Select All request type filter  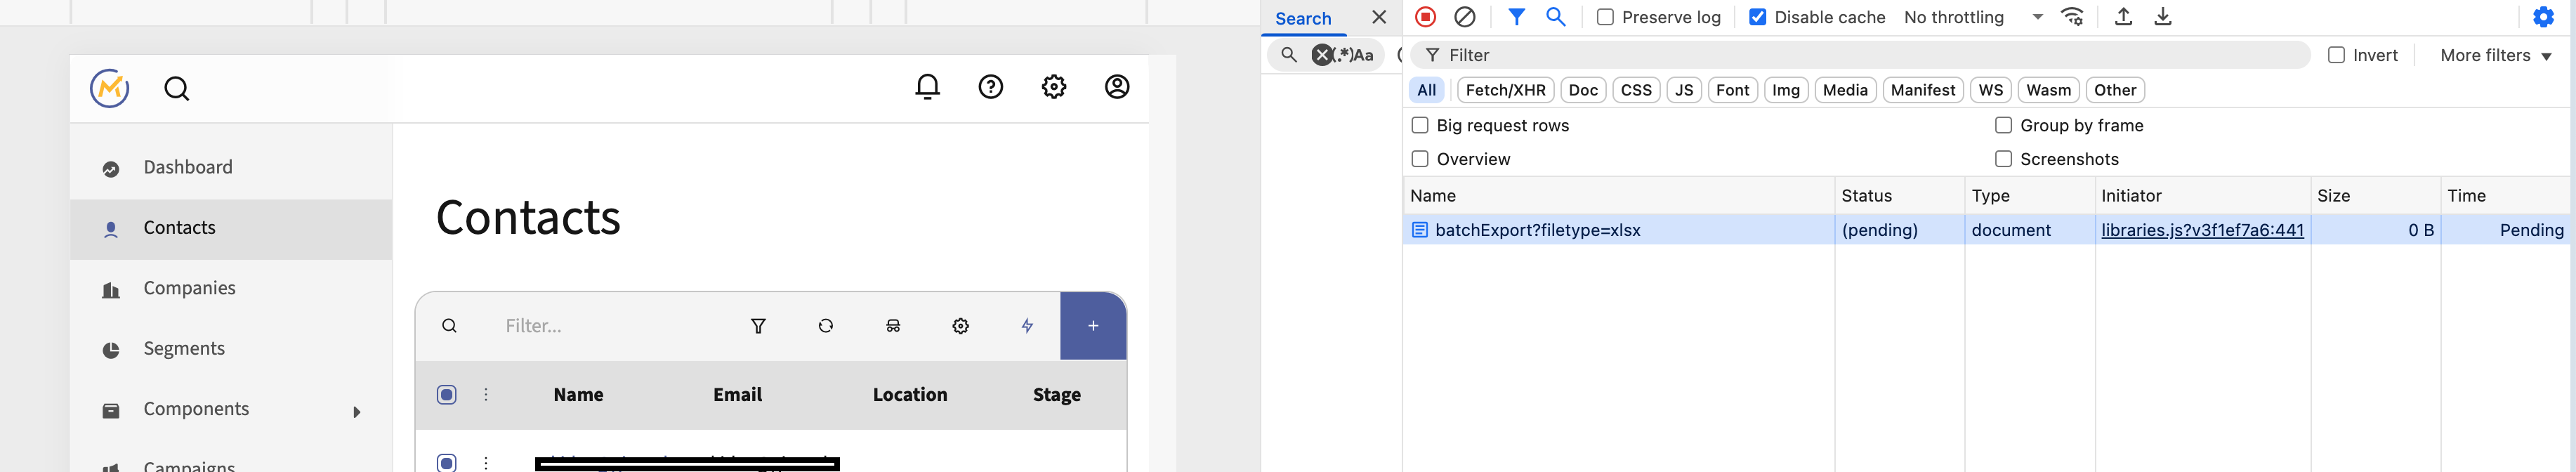(x=1427, y=90)
